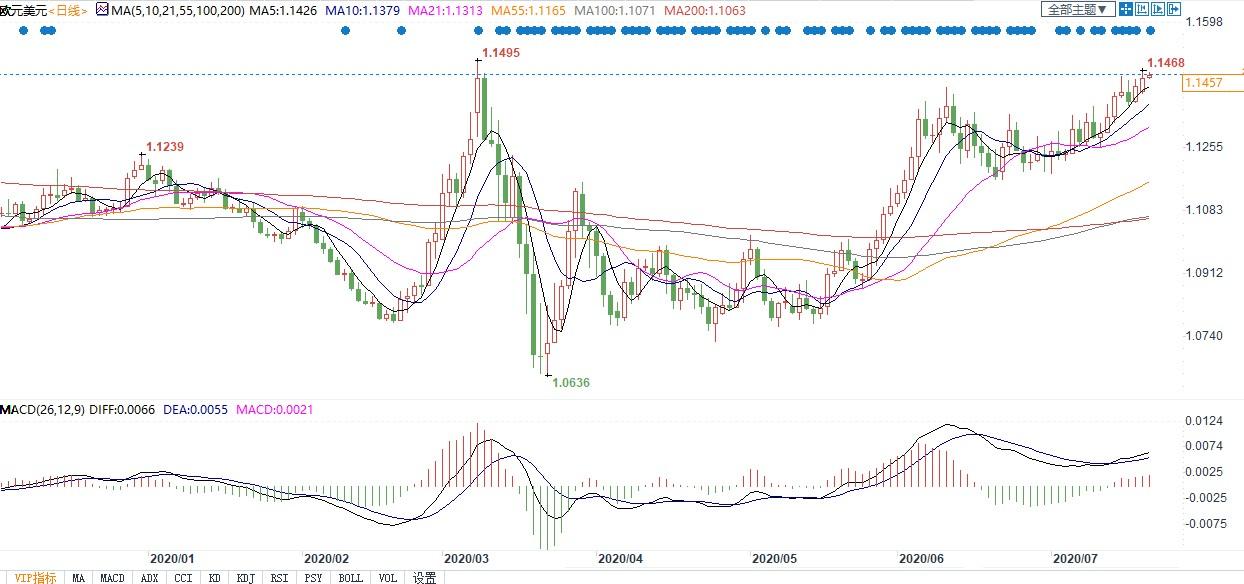
Task: Click the scroll-to-latest chart icon
Action: [x=1157, y=10]
